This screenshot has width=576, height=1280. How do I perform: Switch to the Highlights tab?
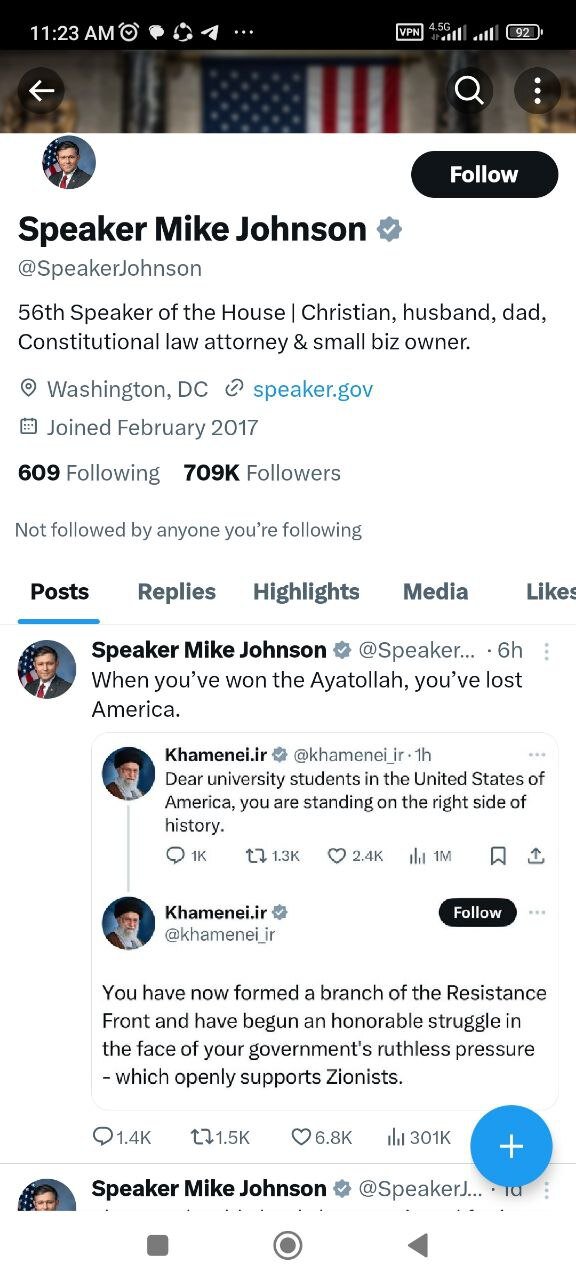(x=306, y=592)
